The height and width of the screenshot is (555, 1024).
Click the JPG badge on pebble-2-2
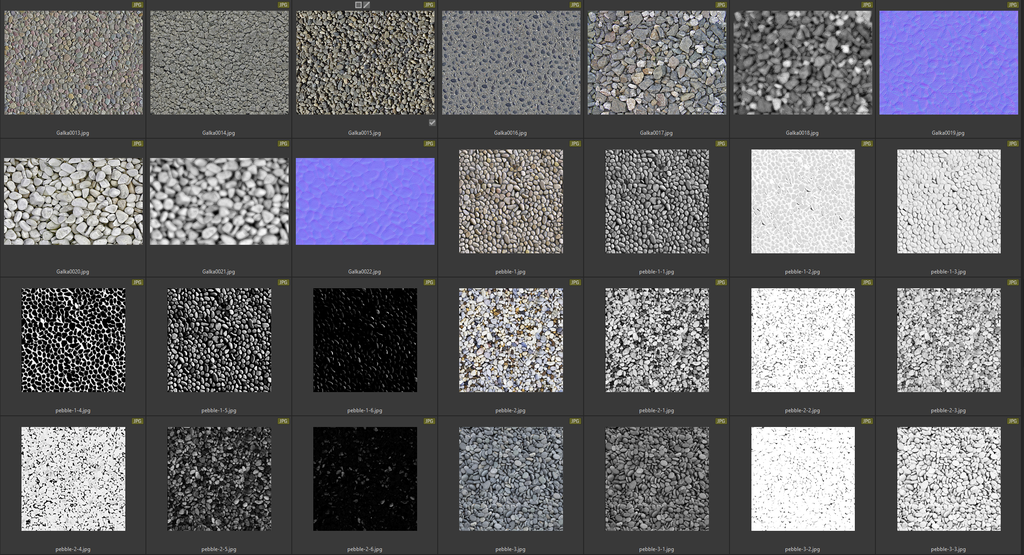867,283
